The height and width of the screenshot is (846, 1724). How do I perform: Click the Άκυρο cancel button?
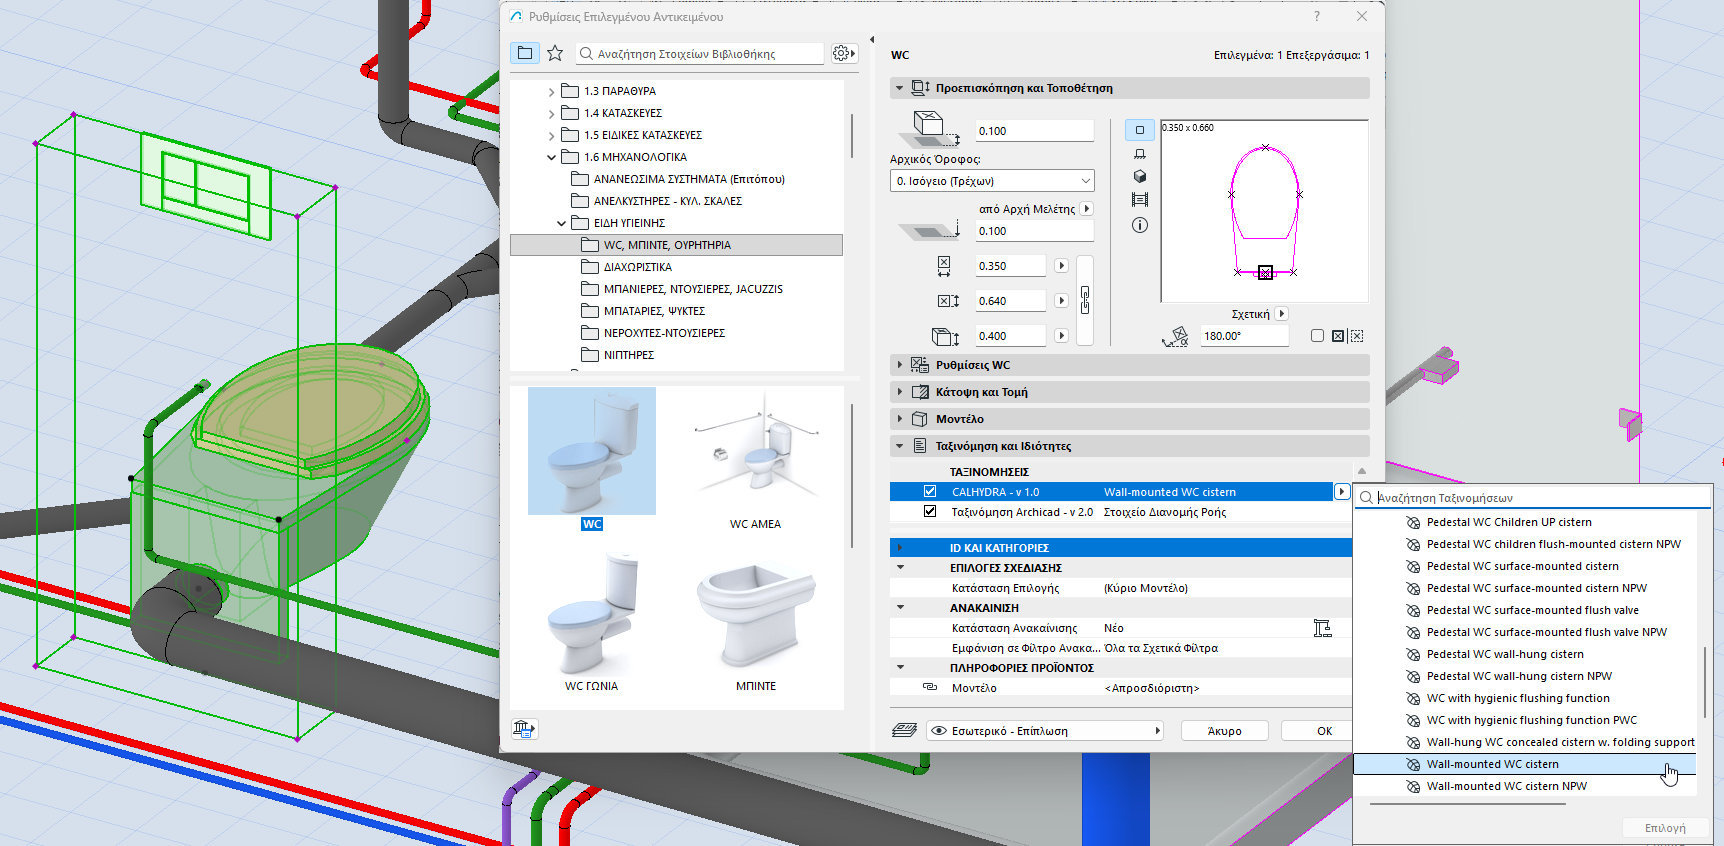(1224, 731)
